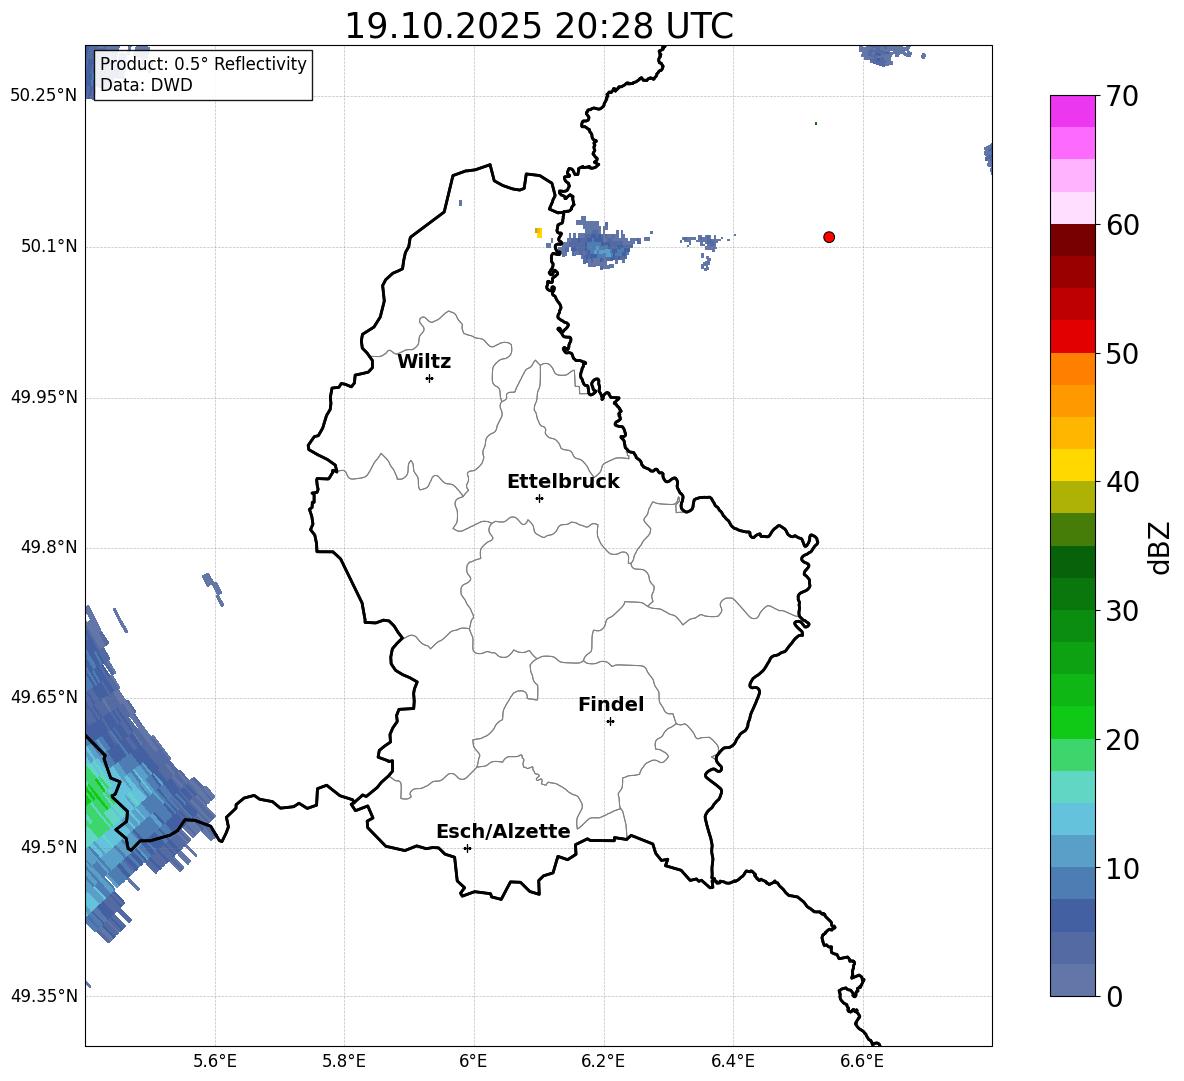Click the 49.95°N latitude label
The height and width of the screenshot is (1081, 1184).
pos(44,397)
